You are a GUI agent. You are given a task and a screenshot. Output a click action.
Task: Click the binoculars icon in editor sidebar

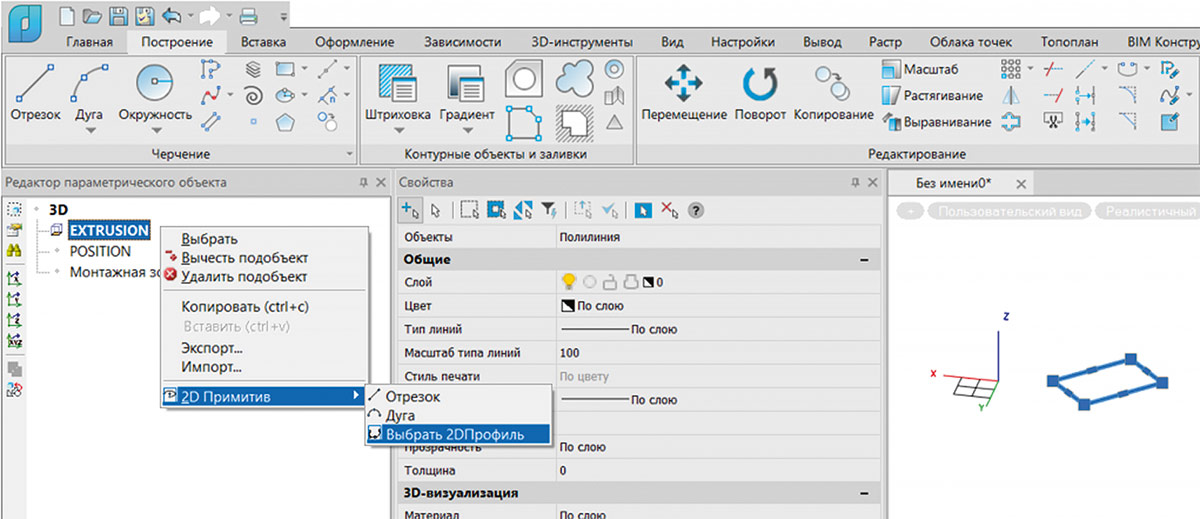pos(15,251)
